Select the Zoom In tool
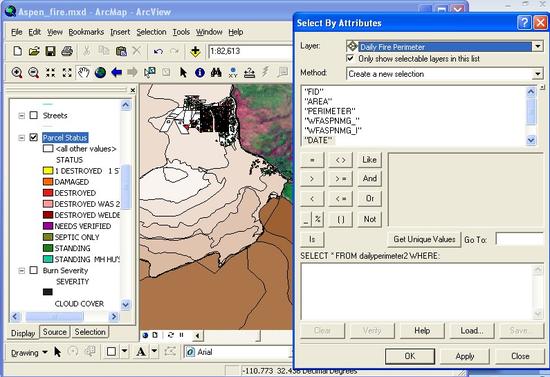This screenshot has height=377, width=550. pos(16,73)
